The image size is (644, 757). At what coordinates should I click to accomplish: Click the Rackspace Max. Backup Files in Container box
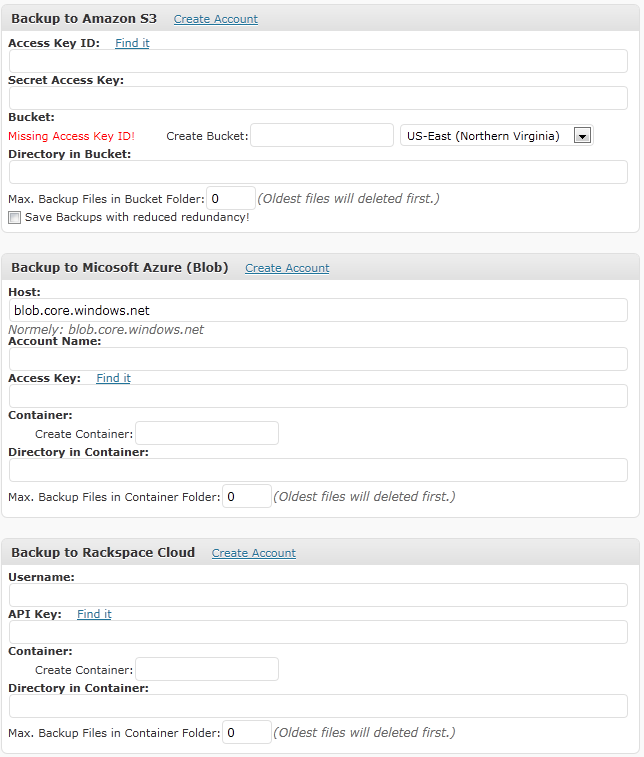click(x=247, y=732)
